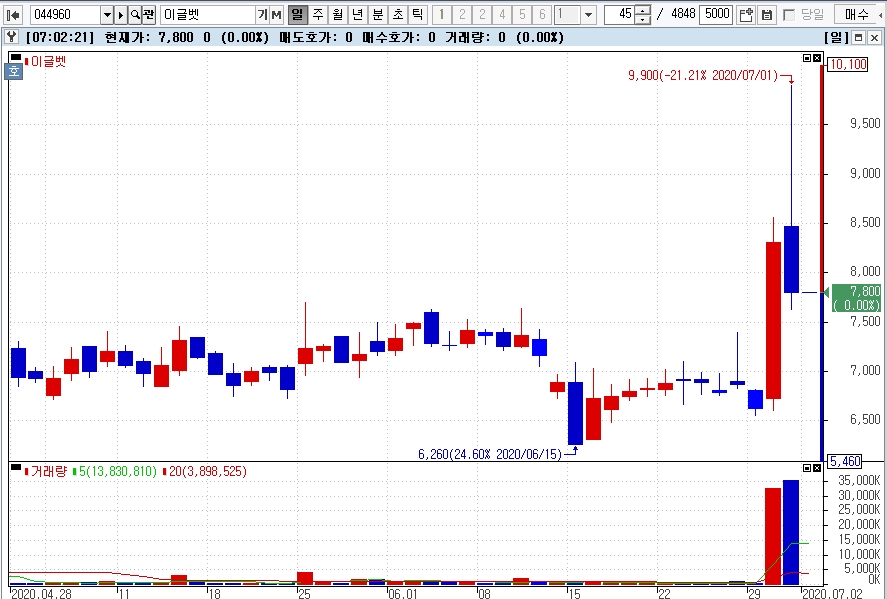887x599 pixels.
Task: Click the restore window icon beside [일]
Action: click(x=859, y=38)
